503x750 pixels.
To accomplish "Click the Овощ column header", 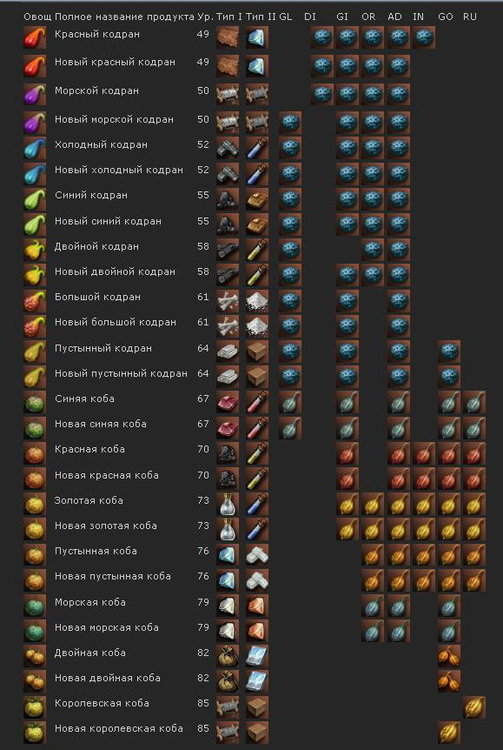I will click(37, 17).
